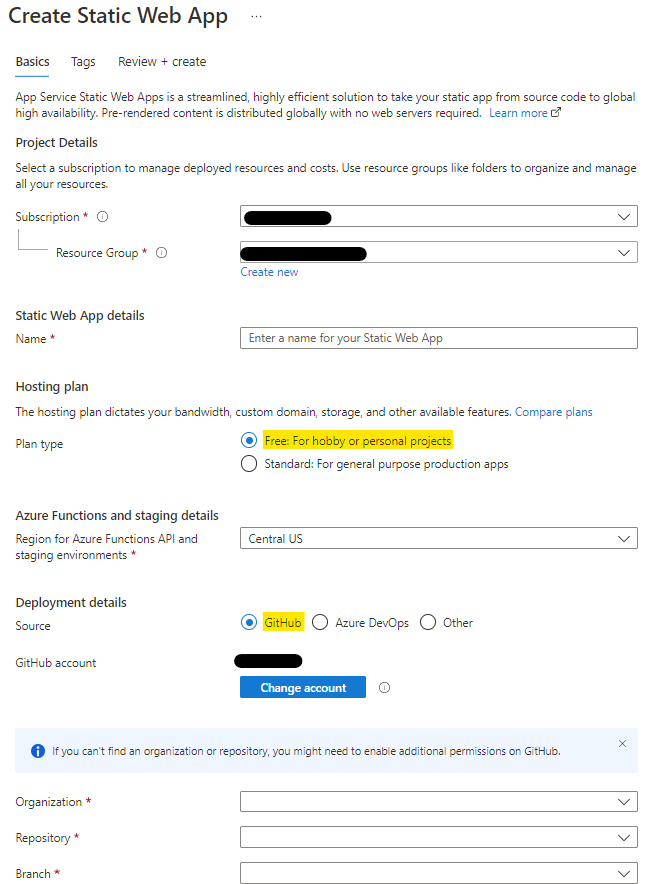649x884 pixels.
Task: Switch to the Basics tab
Action: [x=32, y=61]
